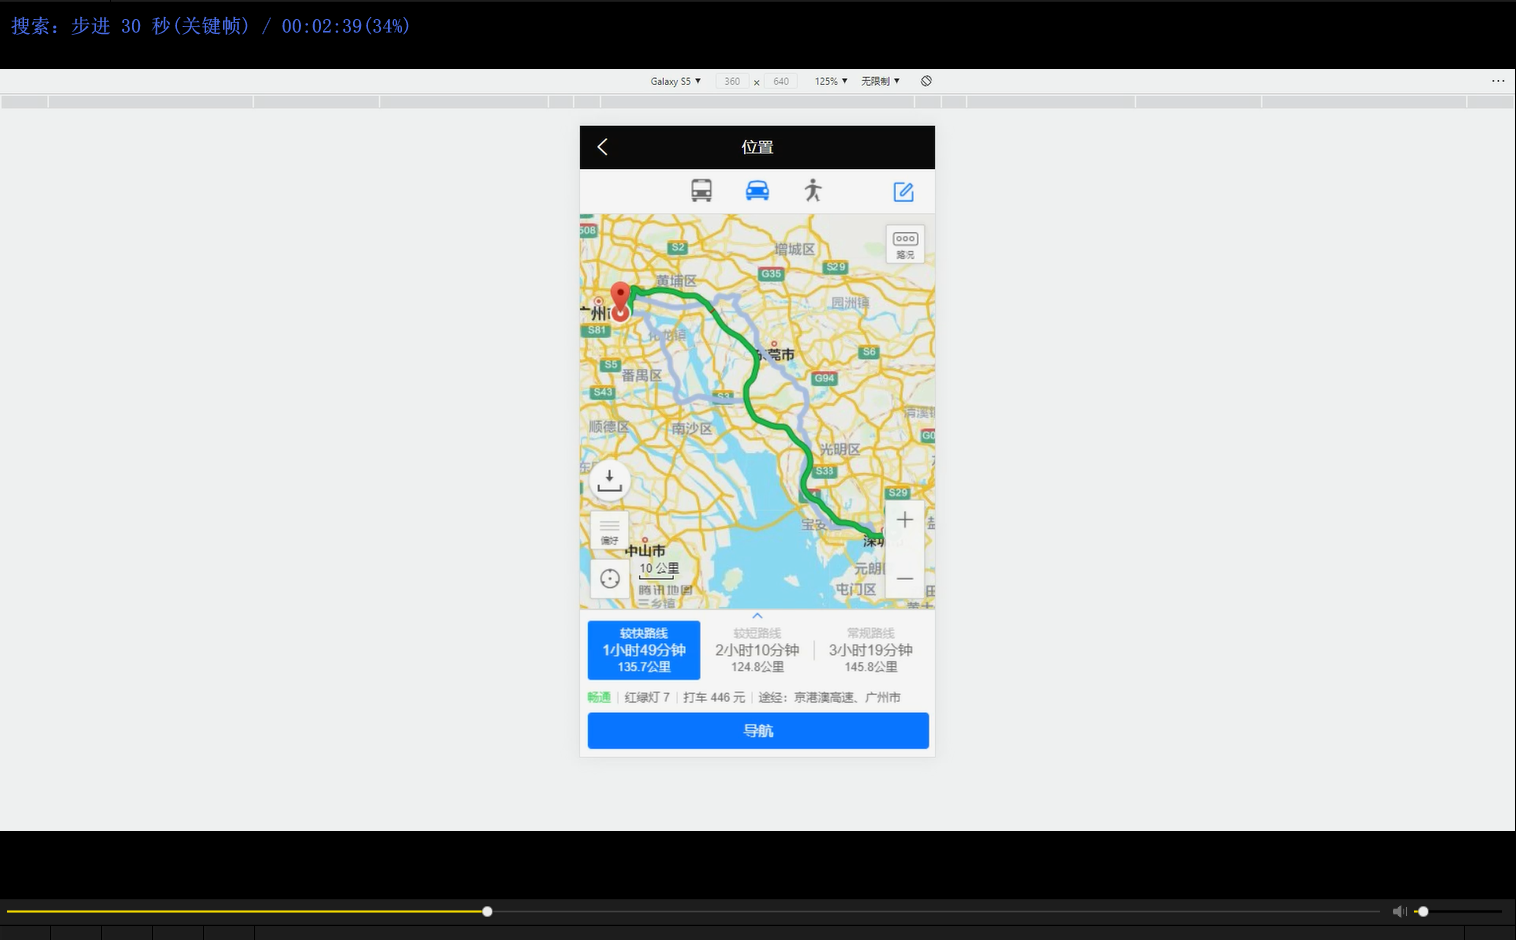Click the G35 highway shield on map
Viewport: 1516px width, 940px height.
771,273
